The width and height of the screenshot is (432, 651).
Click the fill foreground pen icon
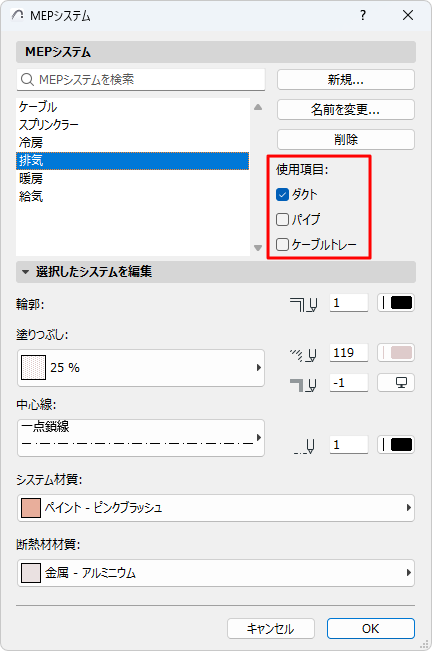[x=303, y=354]
